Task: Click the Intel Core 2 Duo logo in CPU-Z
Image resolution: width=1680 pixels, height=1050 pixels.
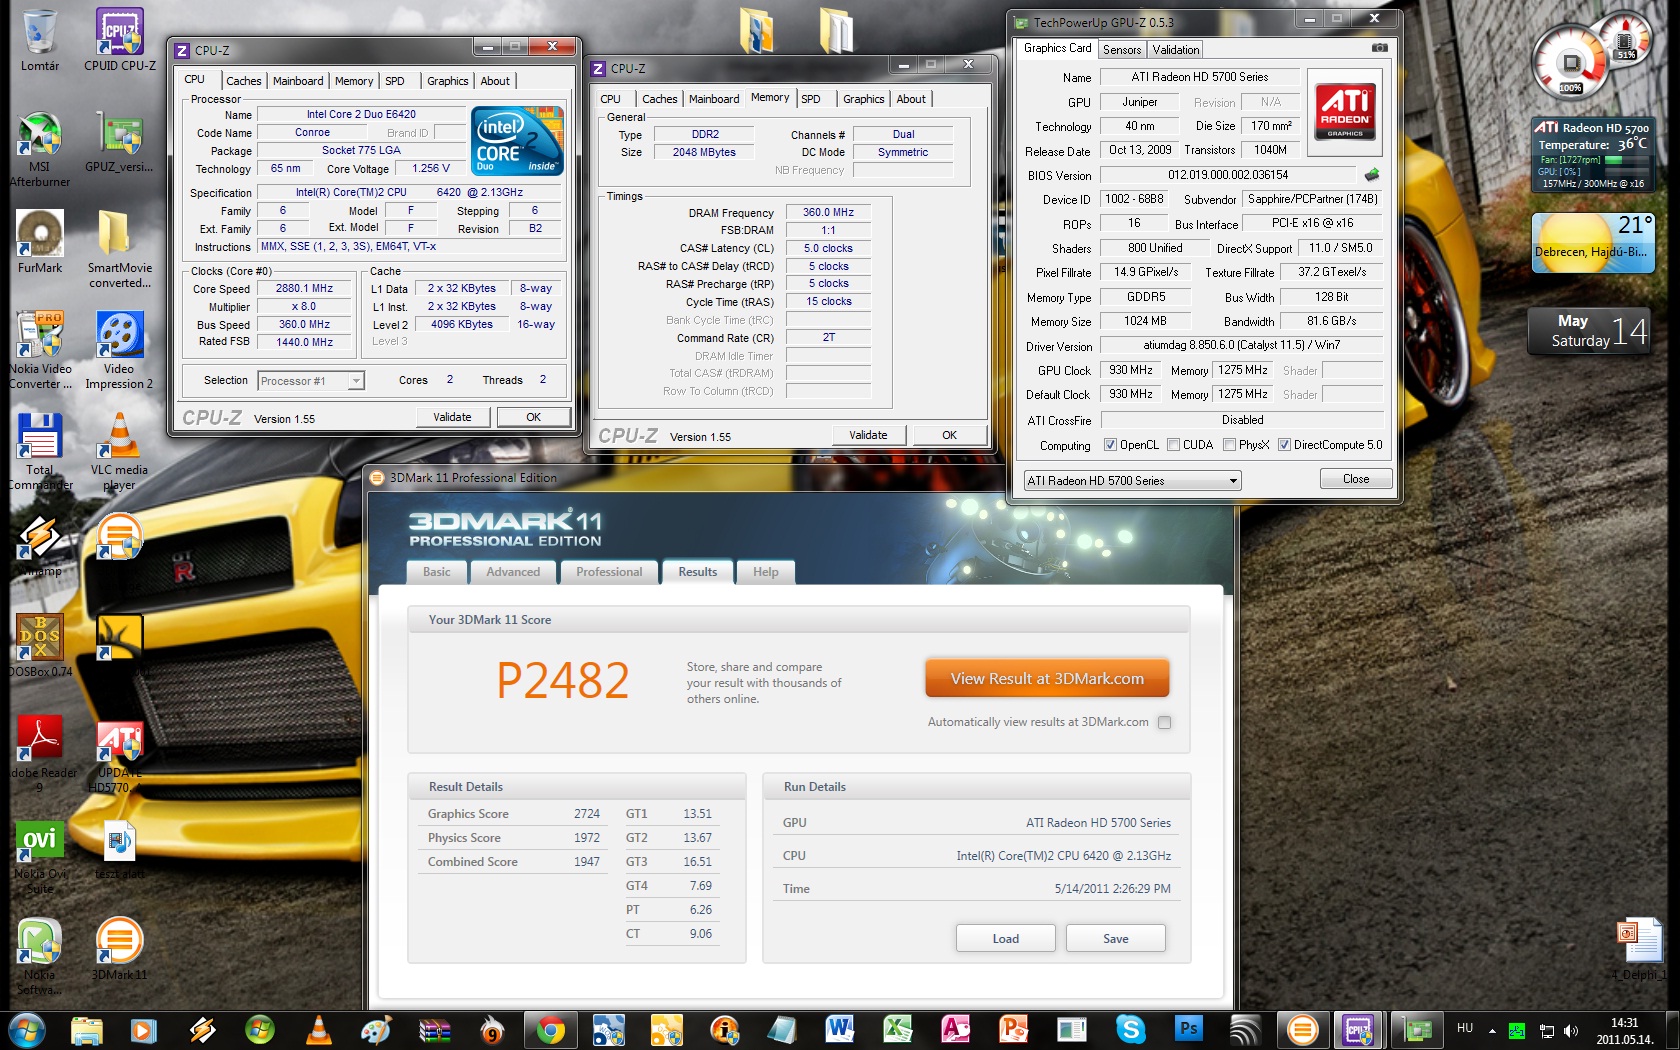Action: pos(517,140)
